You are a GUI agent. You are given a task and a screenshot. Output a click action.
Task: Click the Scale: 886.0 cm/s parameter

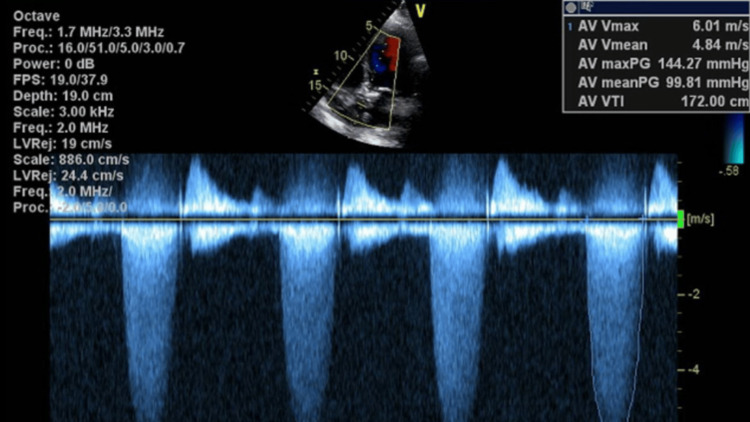coord(71,160)
